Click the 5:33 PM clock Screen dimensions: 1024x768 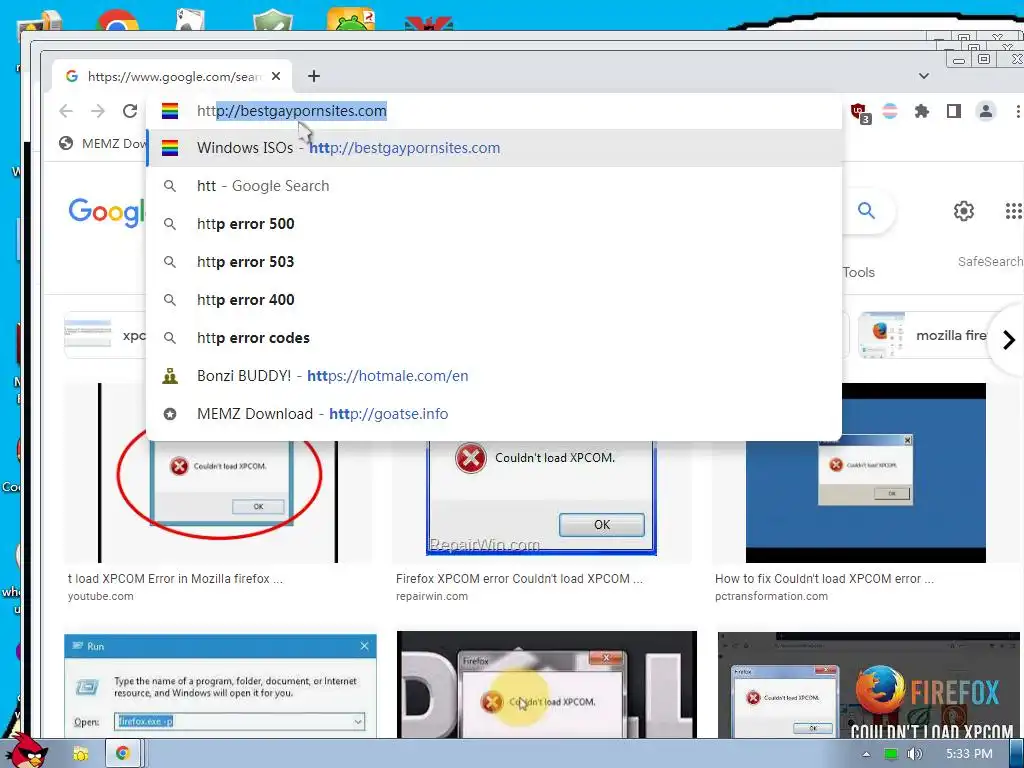point(969,754)
